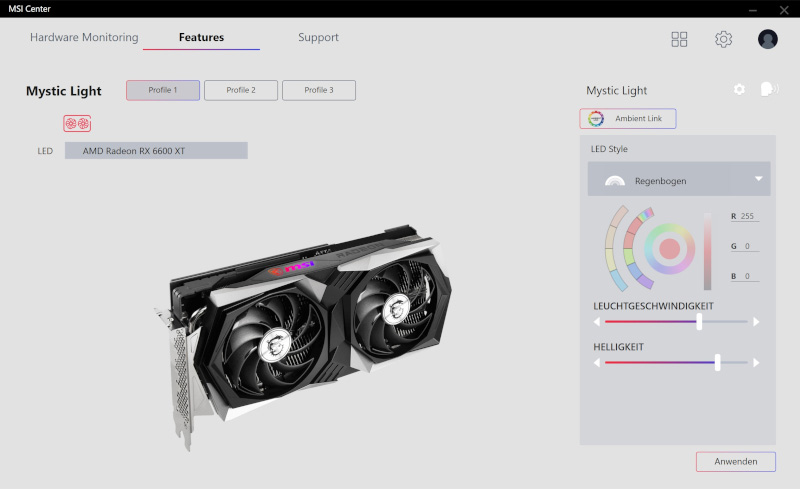Screen dimensions: 800x489
Task: Click the Anwenden button
Action: coord(736,461)
